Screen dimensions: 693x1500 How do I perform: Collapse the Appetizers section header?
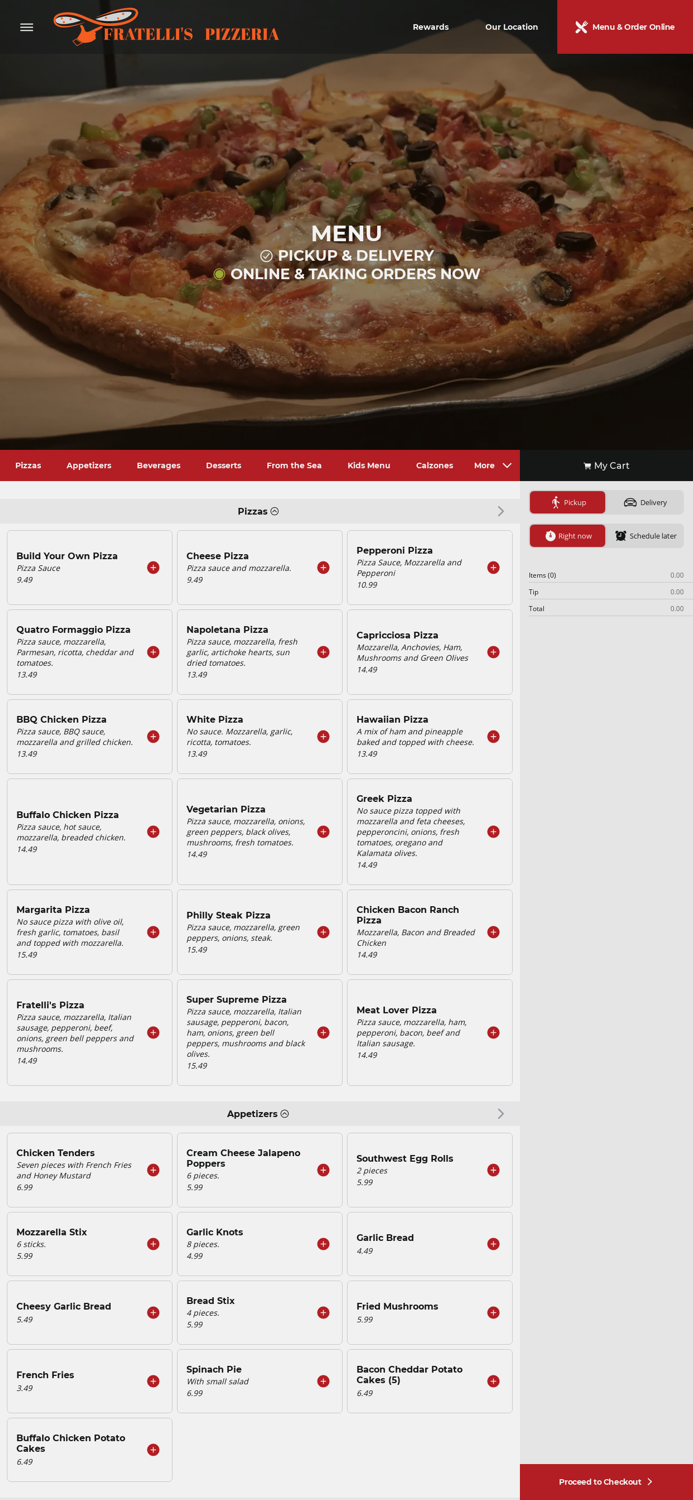(x=258, y=1114)
